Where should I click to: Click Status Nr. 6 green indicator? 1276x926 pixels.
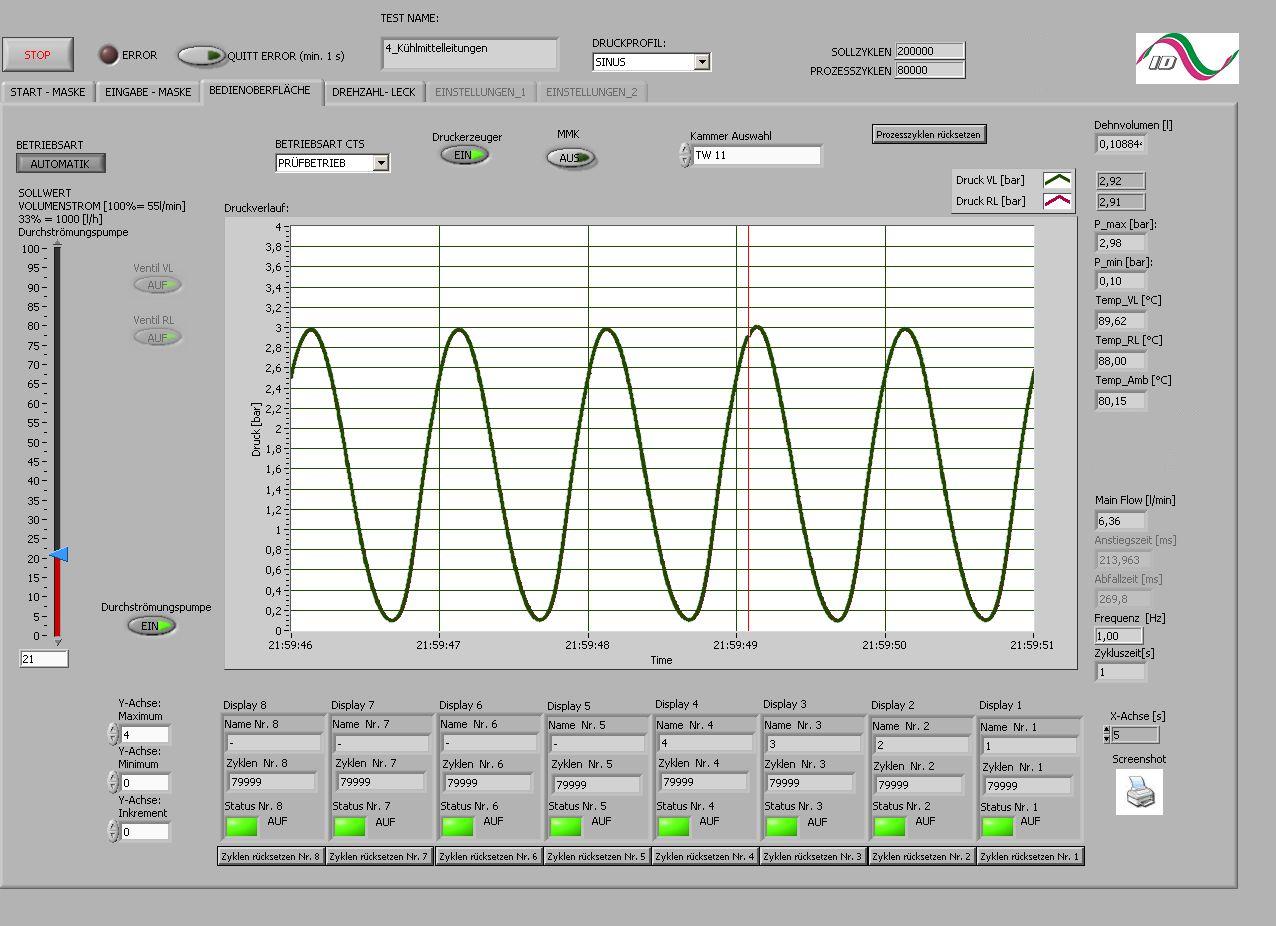[457, 827]
